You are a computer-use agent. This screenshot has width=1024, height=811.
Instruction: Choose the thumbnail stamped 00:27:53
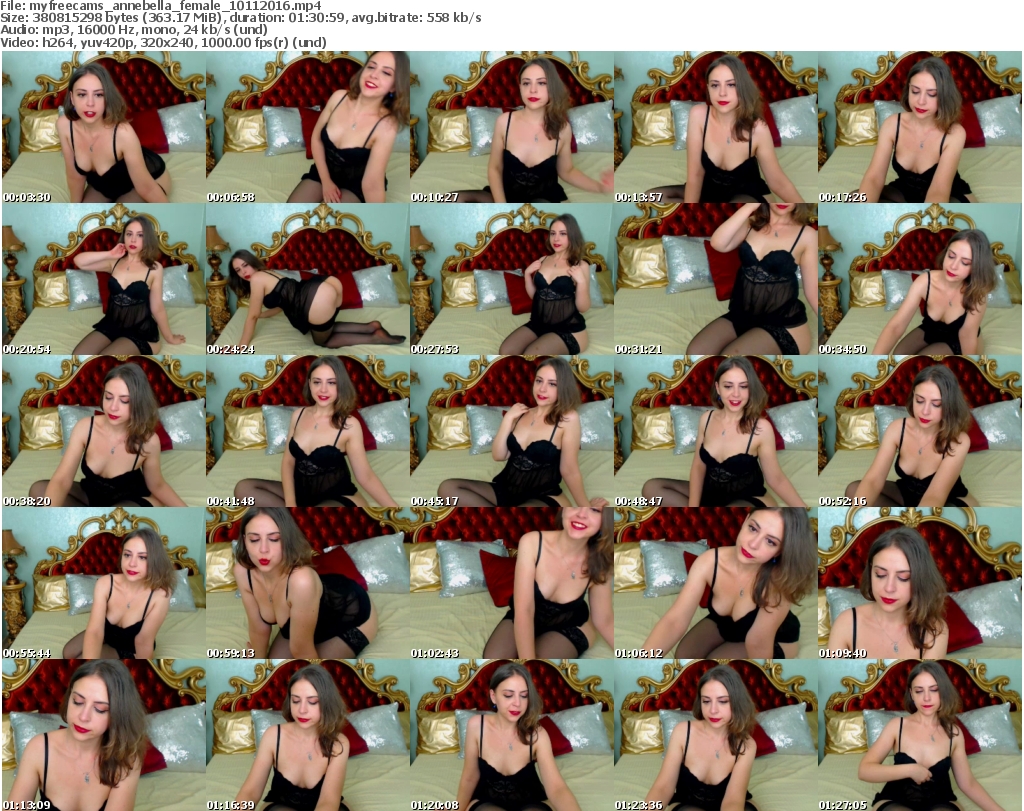tap(511, 279)
